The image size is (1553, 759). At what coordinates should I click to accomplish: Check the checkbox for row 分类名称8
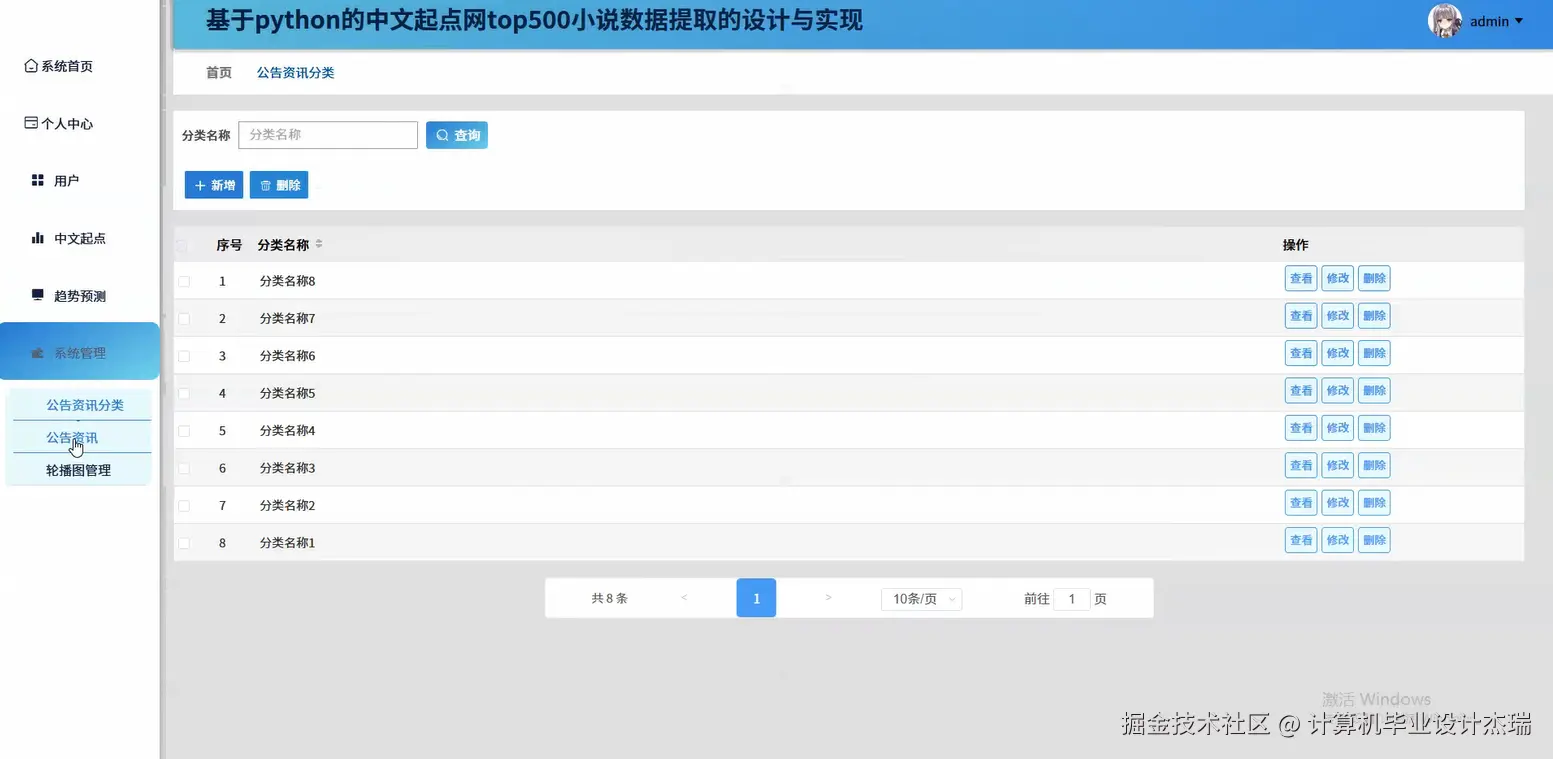[184, 280]
